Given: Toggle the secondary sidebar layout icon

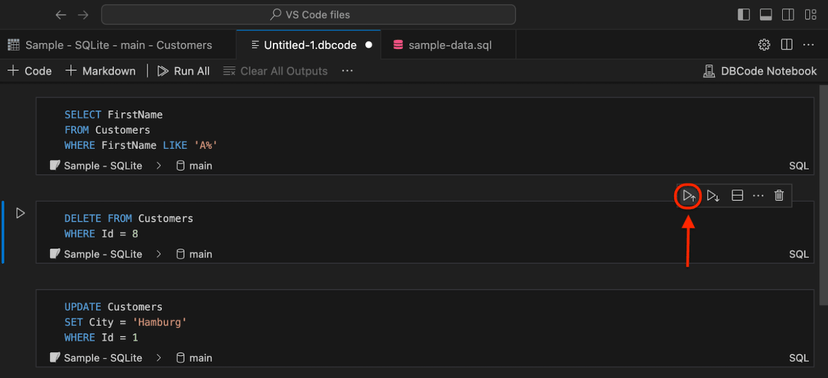Looking at the screenshot, I should click(788, 15).
